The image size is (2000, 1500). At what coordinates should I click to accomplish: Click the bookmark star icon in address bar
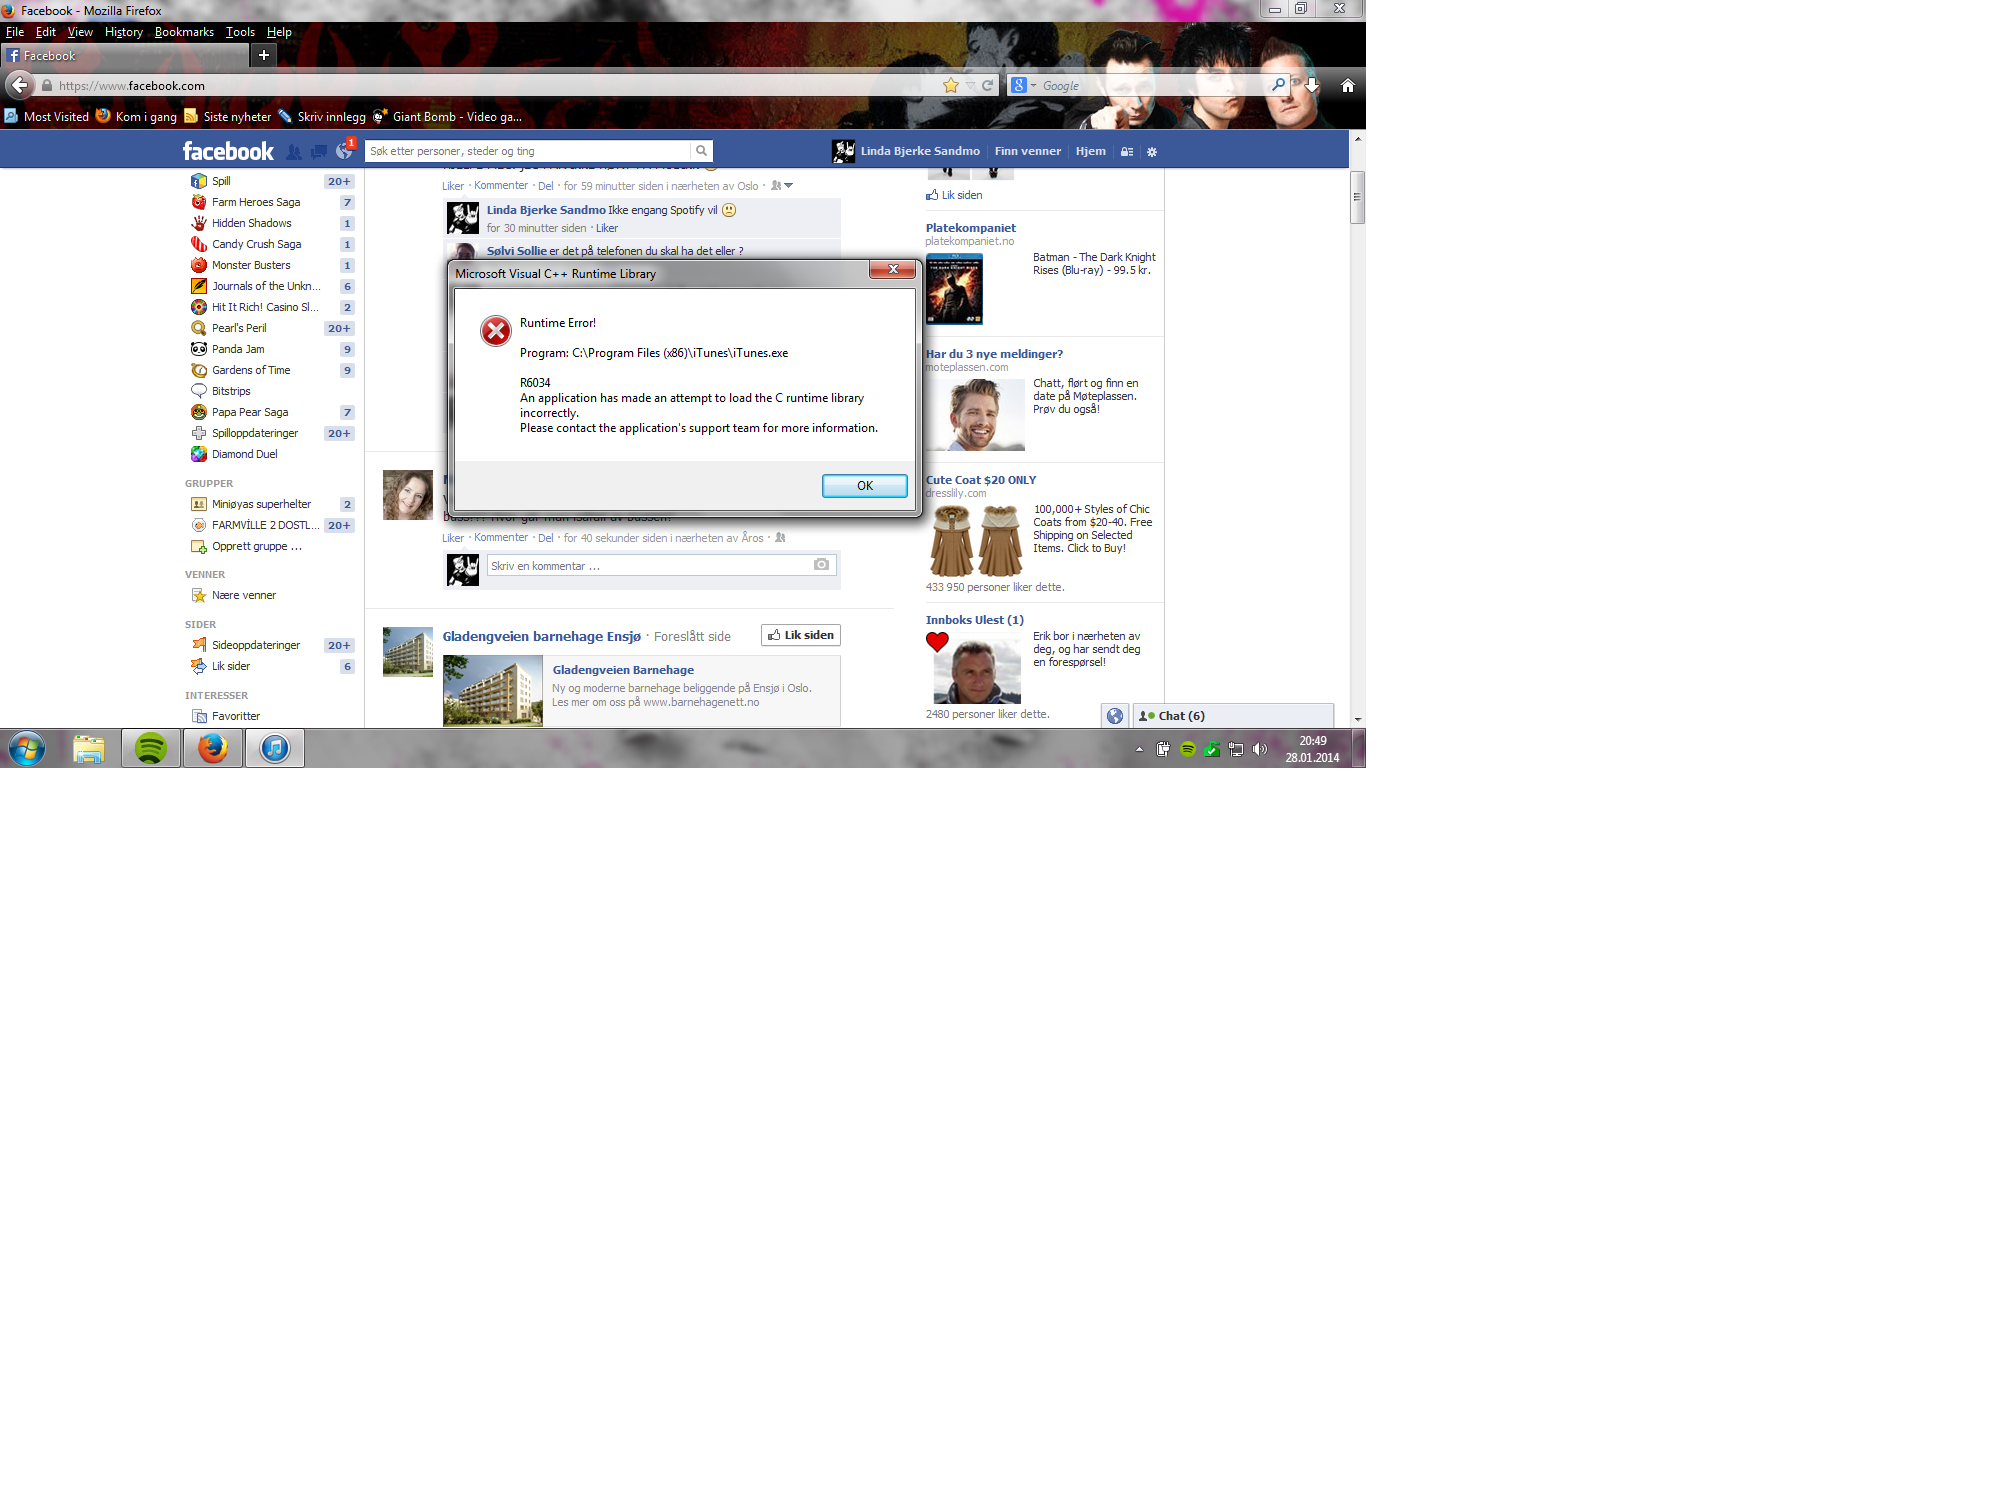click(x=950, y=86)
